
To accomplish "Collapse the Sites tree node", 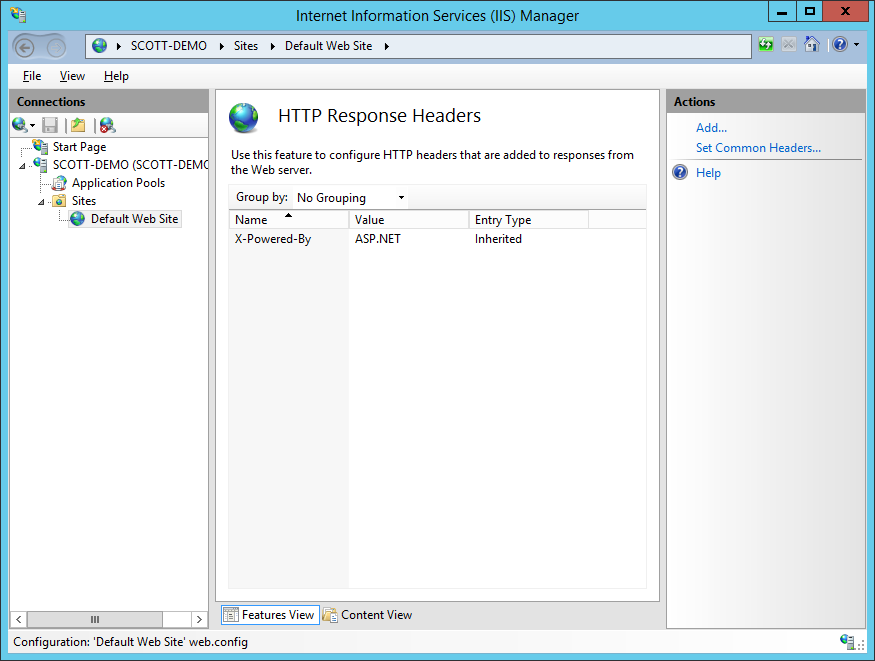I will (x=41, y=202).
